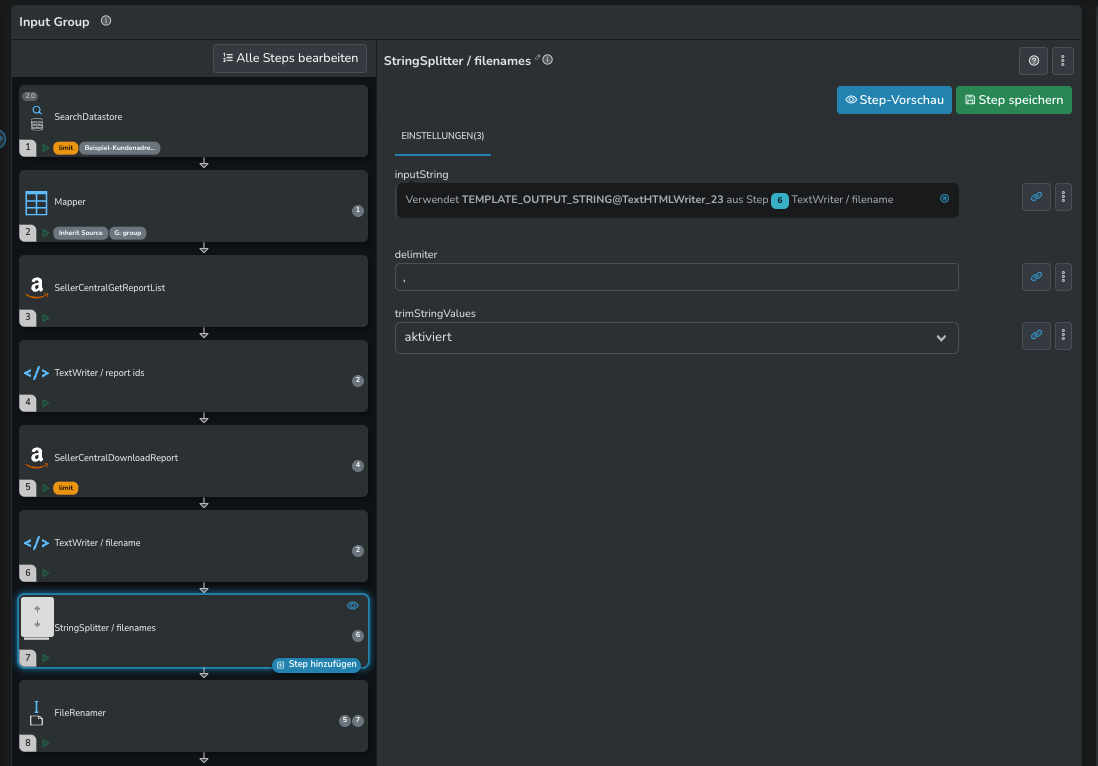1098x766 pixels.
Task: Select SellerCentralGetReportList step text
Action: 110,288
